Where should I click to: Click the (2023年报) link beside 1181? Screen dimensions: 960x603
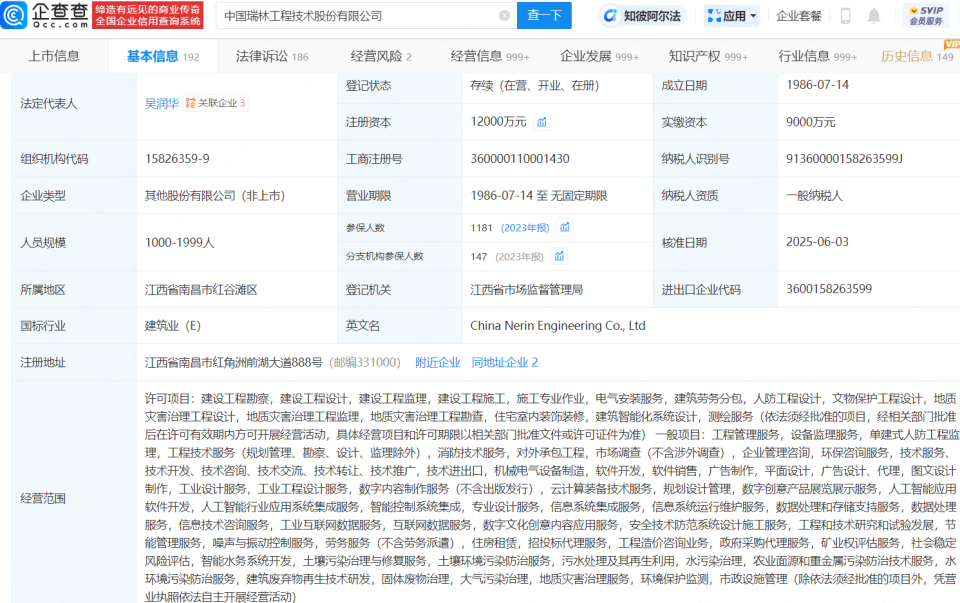point(525,228)
